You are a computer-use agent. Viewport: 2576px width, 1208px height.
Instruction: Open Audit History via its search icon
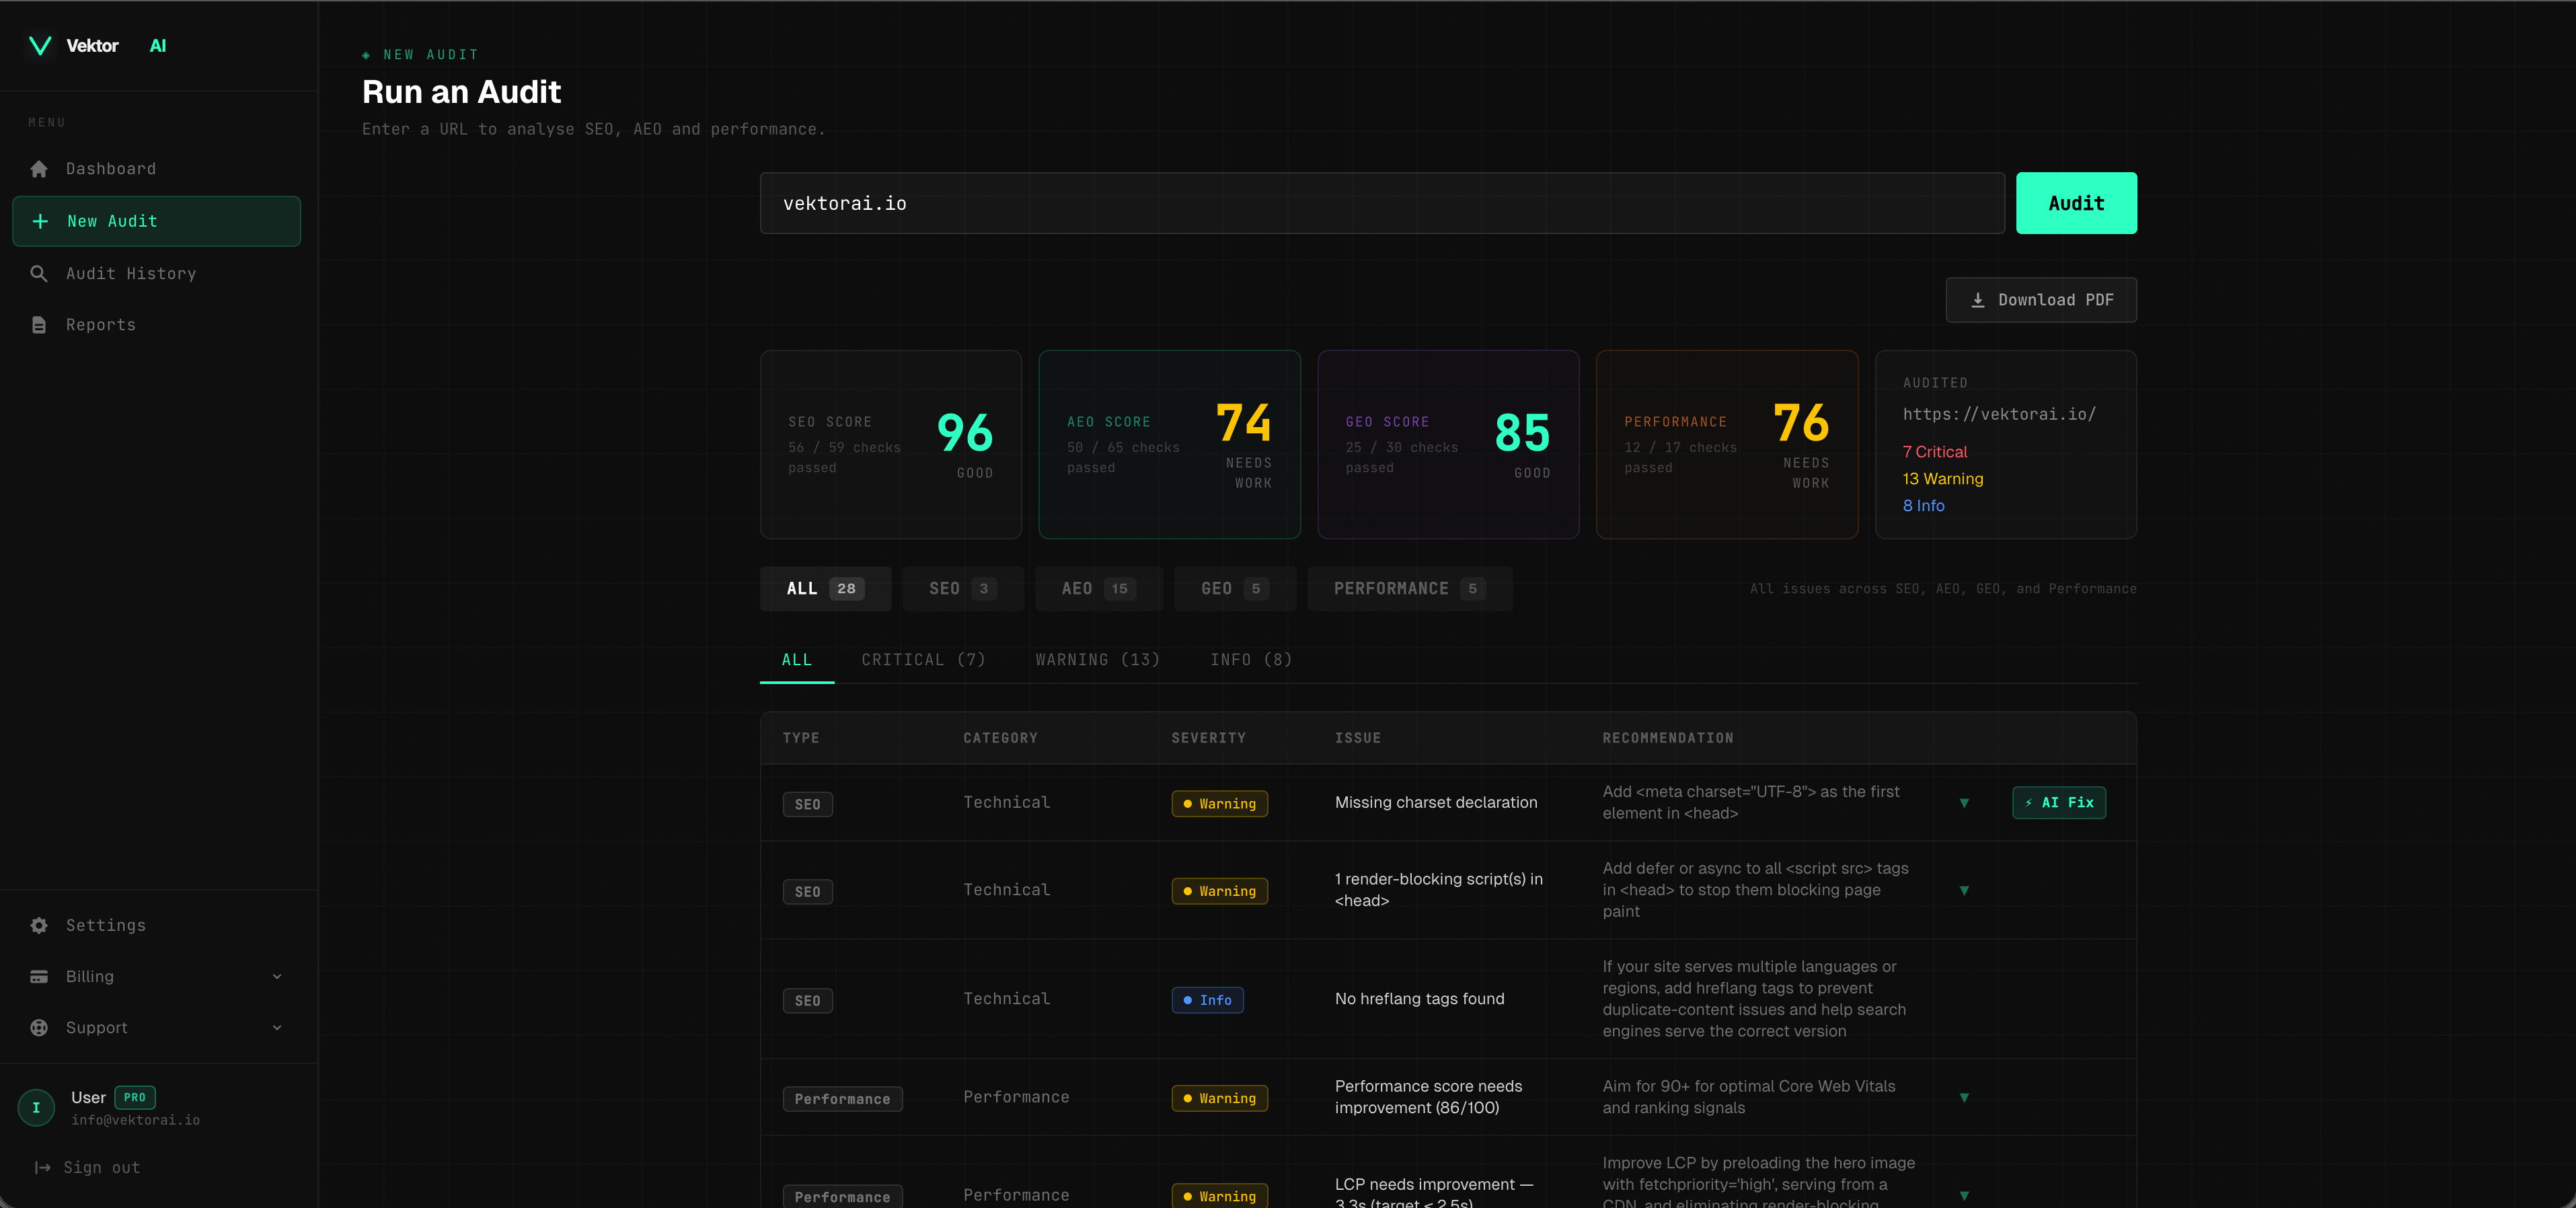click(x=39, y=273)
